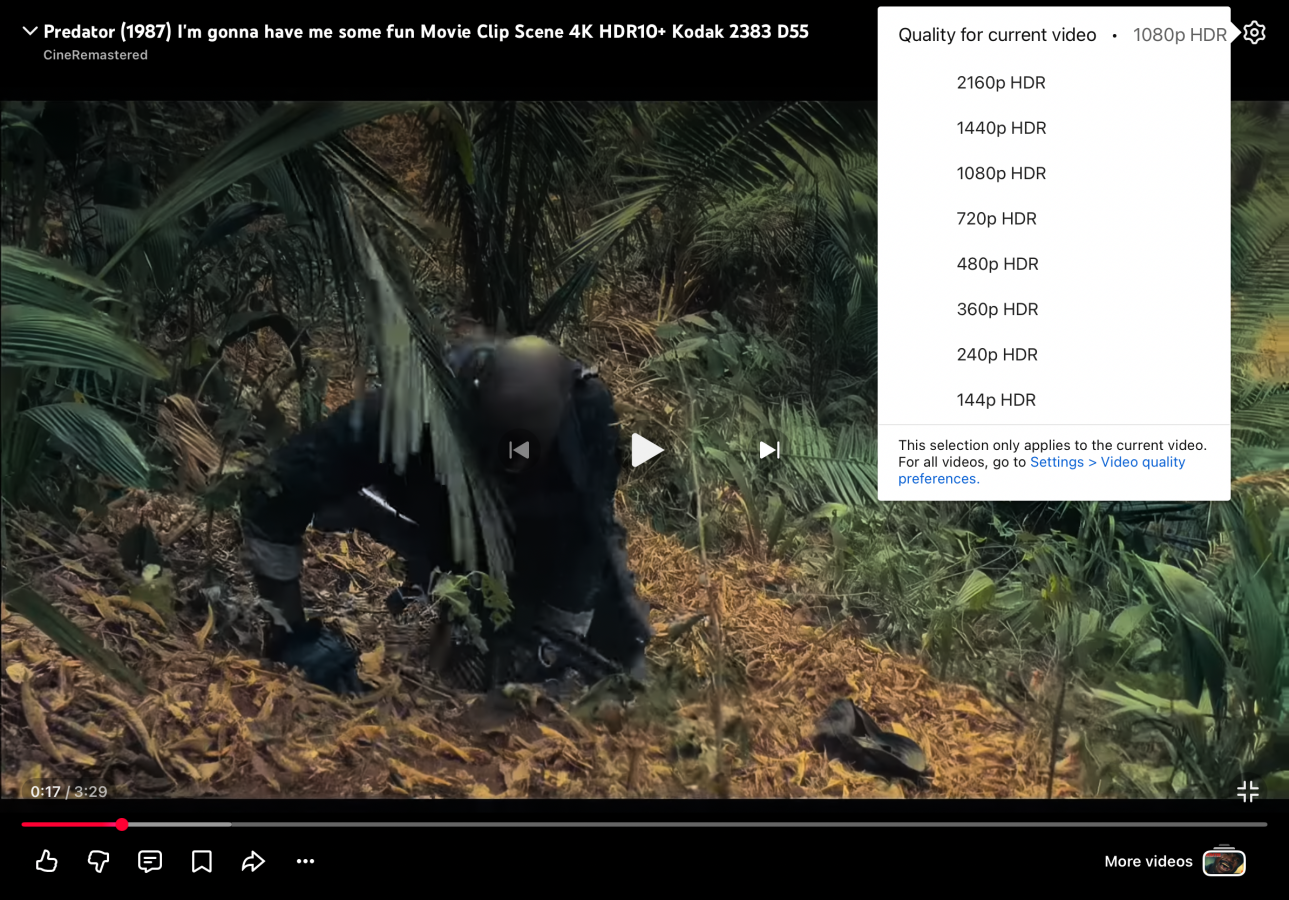This screenshot has width=1289, height=900.
Task: Choose 480p HDR quality option
Action: coord(997,264)
